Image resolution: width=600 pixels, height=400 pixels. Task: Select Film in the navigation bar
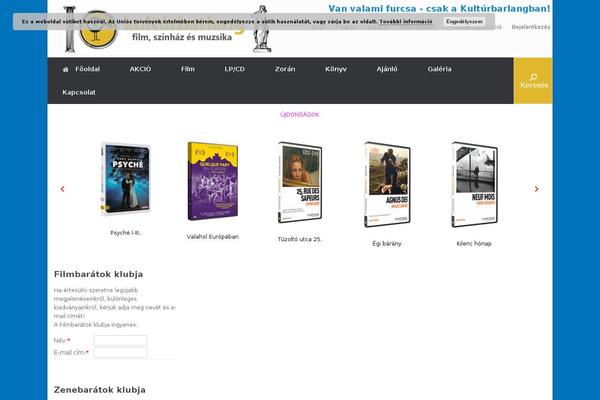tap(188, 69)
